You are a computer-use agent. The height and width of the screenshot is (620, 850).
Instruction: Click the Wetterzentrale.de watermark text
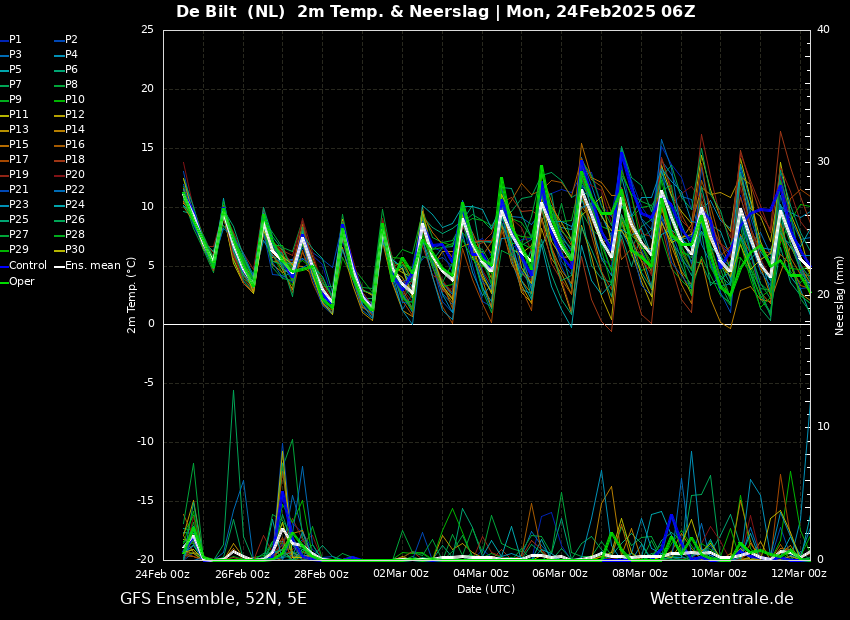tap(722, 599)
